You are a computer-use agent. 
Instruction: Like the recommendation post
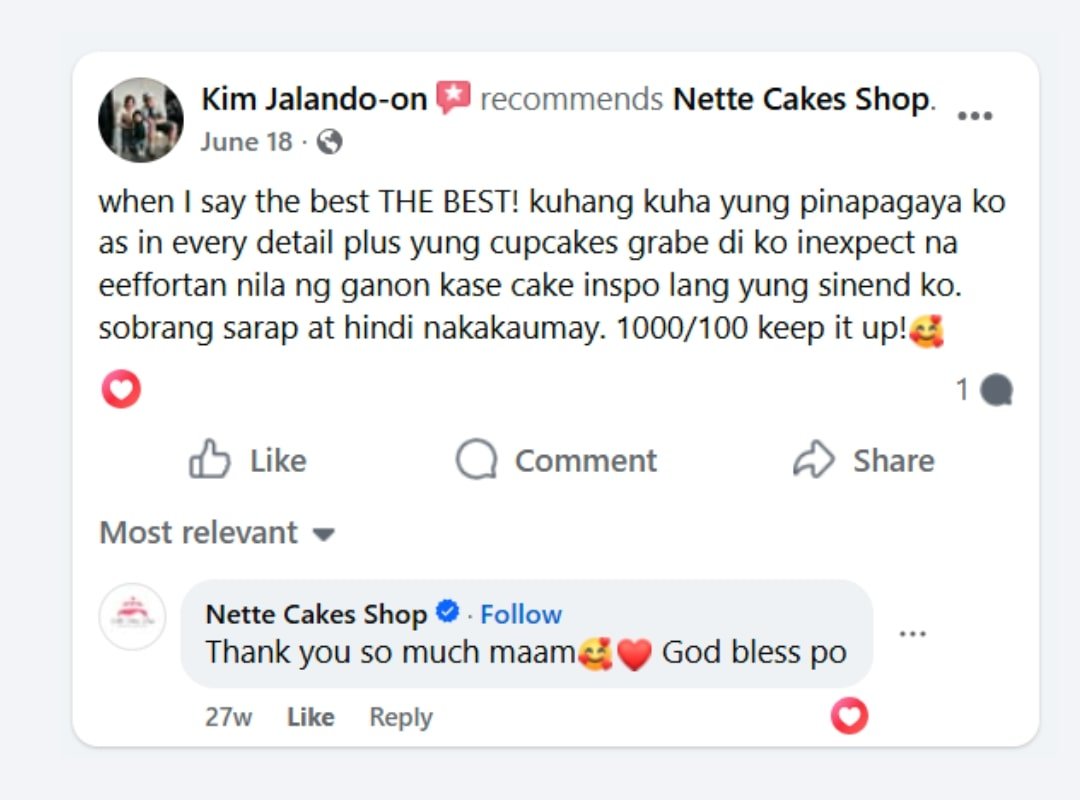tap(248, 460)
